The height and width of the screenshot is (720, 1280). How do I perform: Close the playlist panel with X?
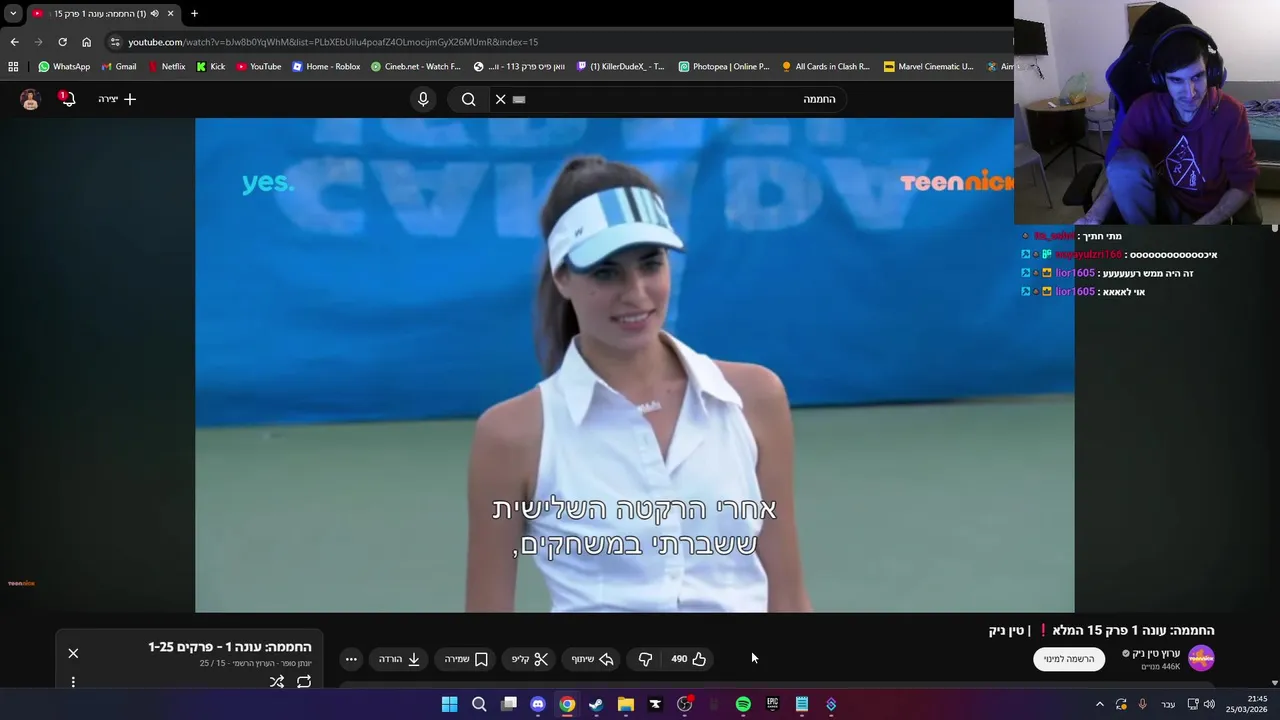pos(73,653)
